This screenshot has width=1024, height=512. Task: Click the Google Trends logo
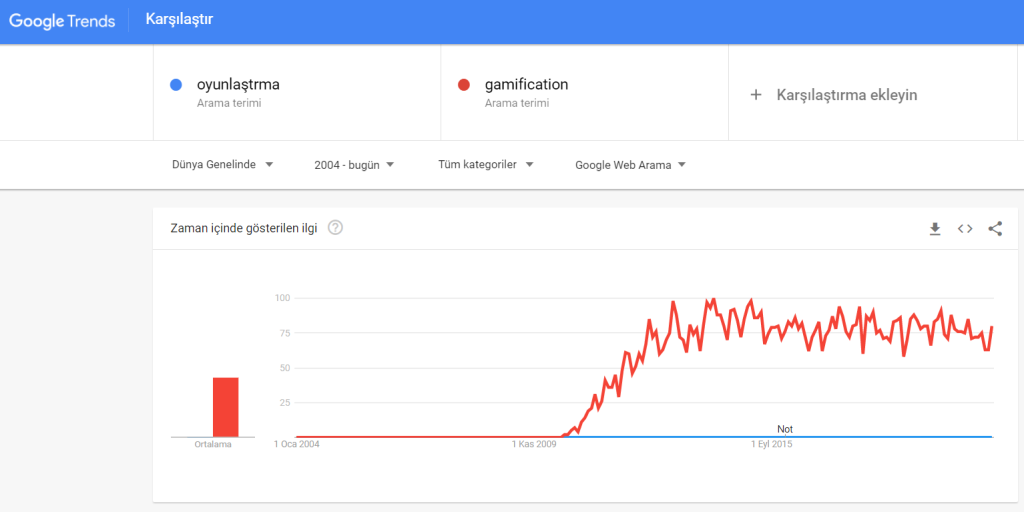point(62,21)
